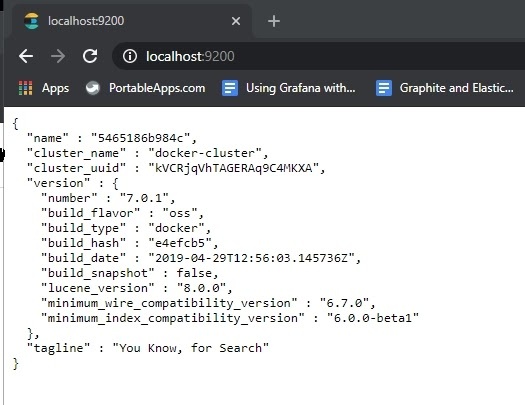Click the Elasticsearch favicon on the tab
Viewport: 525px width, 405px height.
pos(32,21)
